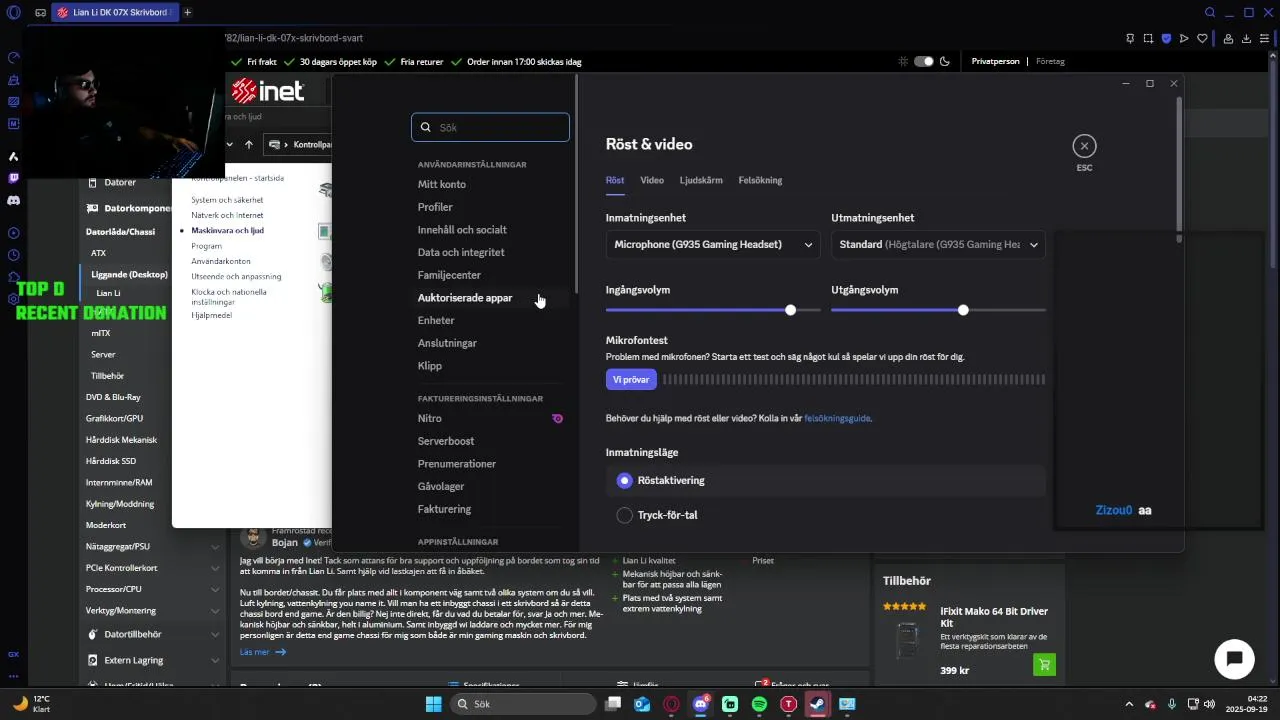Viewport: 1280px width, 720px height.
Task: Toggle Inet dark mode switch
Action: [924, 61]
